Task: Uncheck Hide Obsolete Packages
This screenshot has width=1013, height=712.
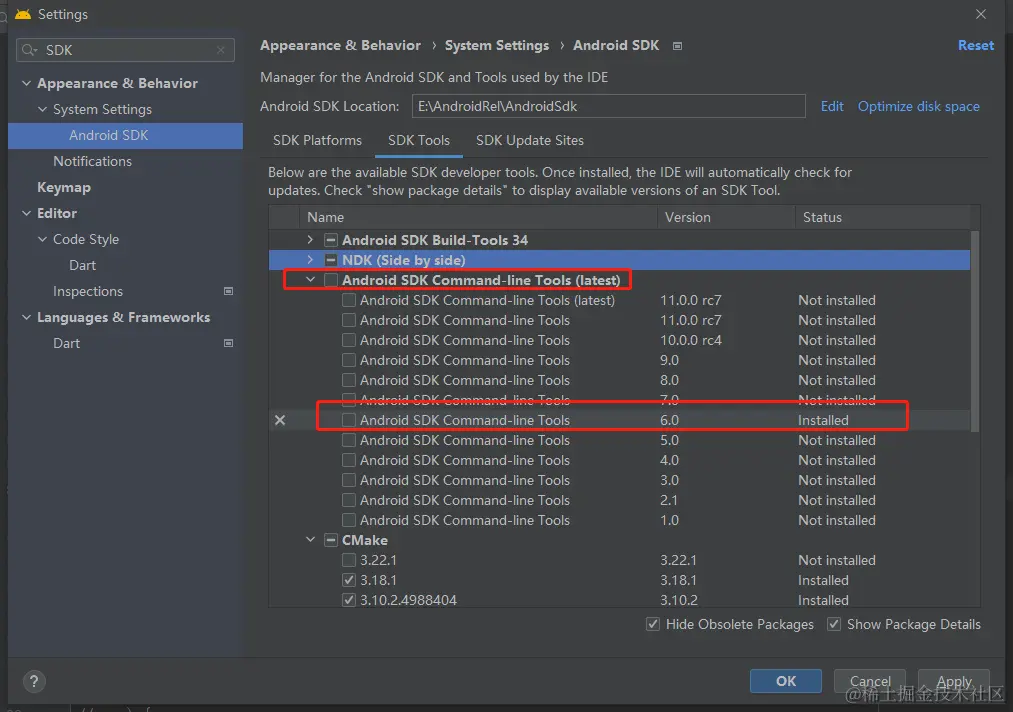Action: click(x=653, y=624)
